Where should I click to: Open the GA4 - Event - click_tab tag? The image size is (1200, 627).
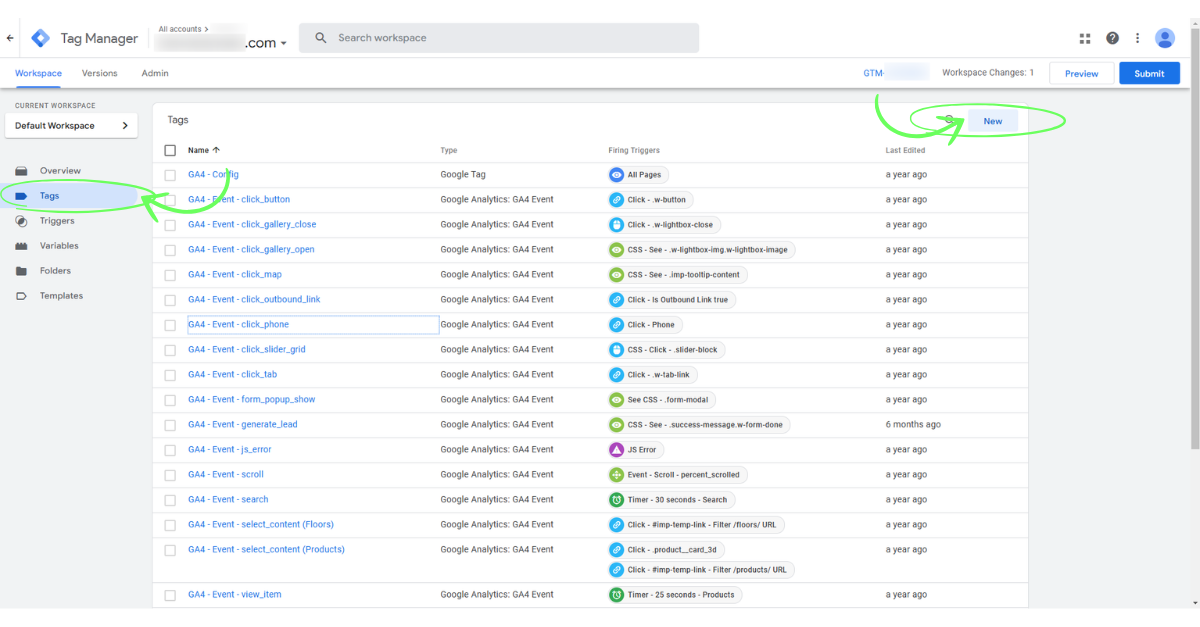[x=232, y=375]
